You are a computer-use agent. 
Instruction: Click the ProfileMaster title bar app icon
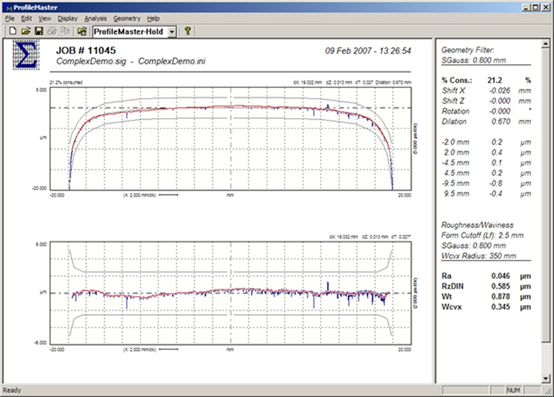(8, 8)
